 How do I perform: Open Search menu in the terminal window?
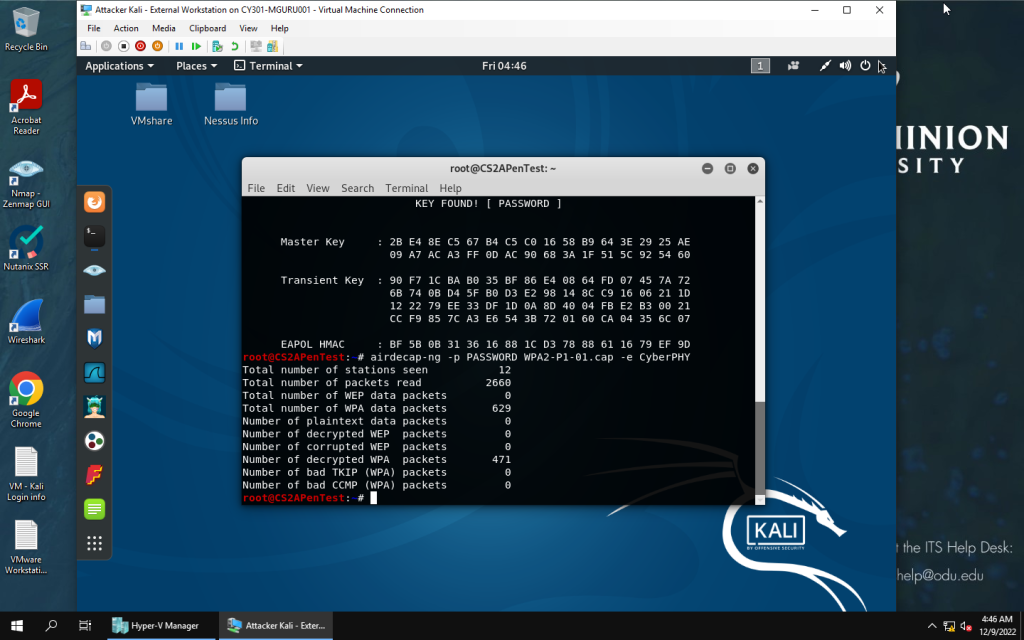357,188
